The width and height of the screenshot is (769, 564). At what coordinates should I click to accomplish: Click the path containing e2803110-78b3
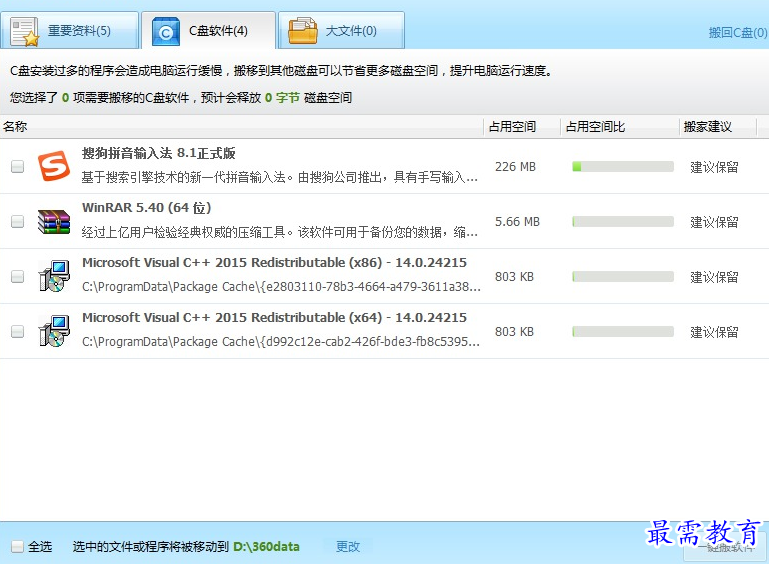282,286
